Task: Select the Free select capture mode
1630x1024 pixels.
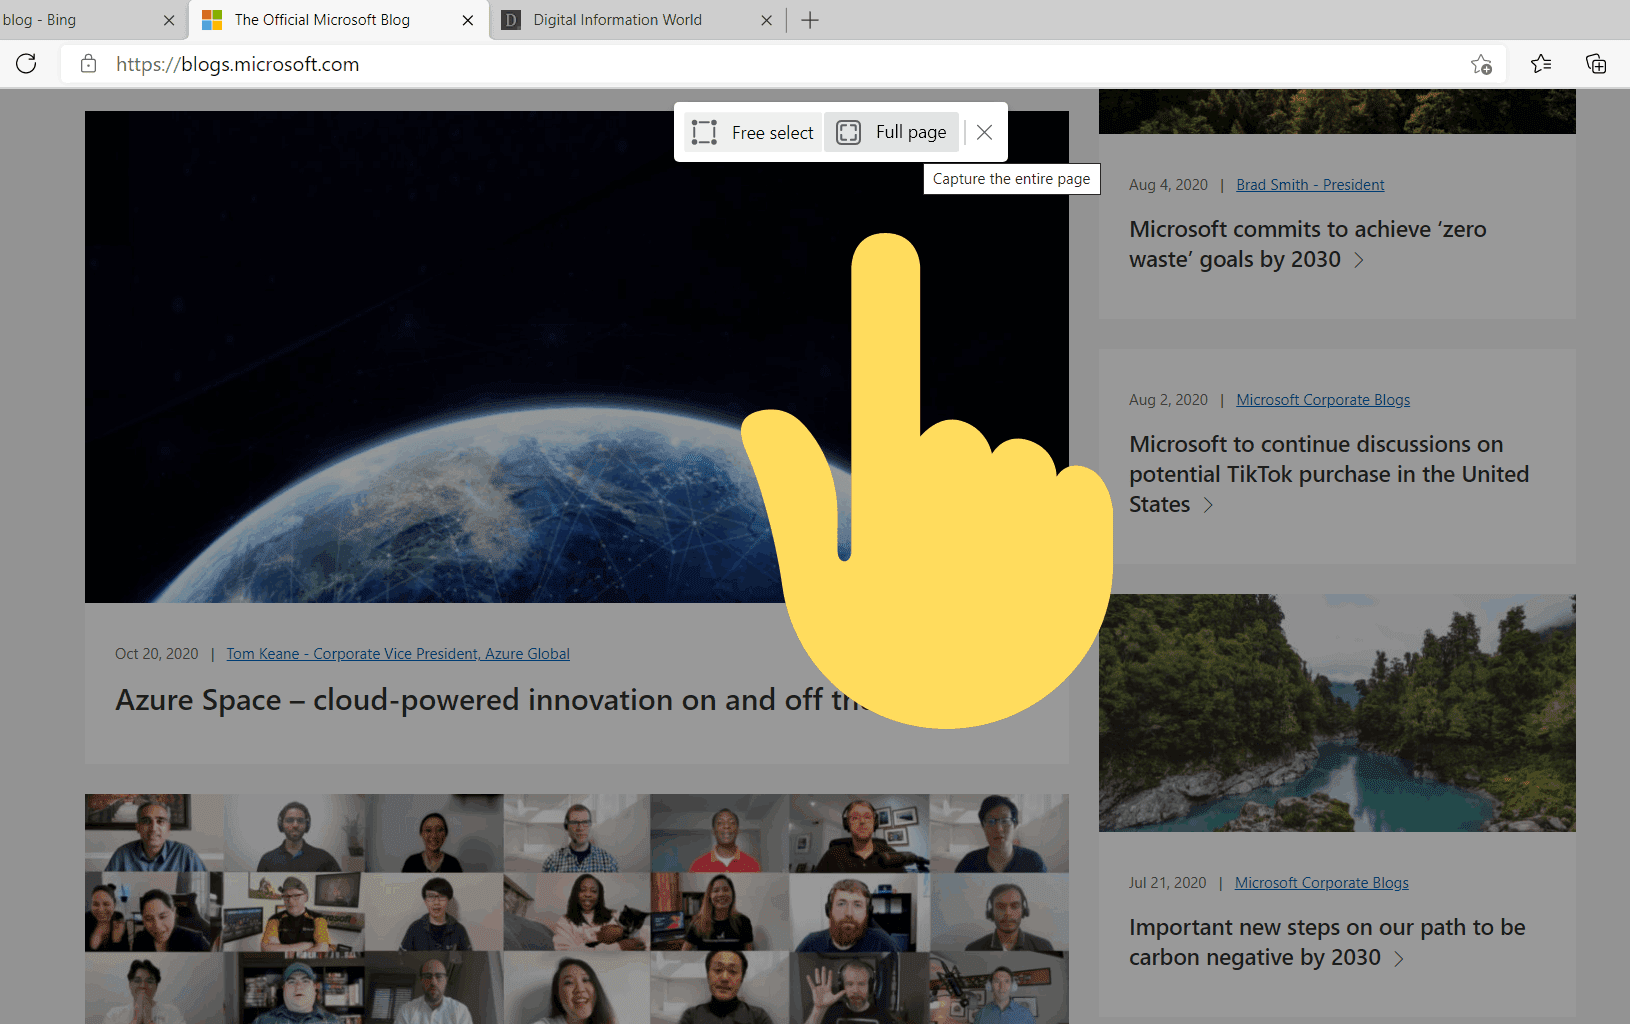Action: [751, 132]
